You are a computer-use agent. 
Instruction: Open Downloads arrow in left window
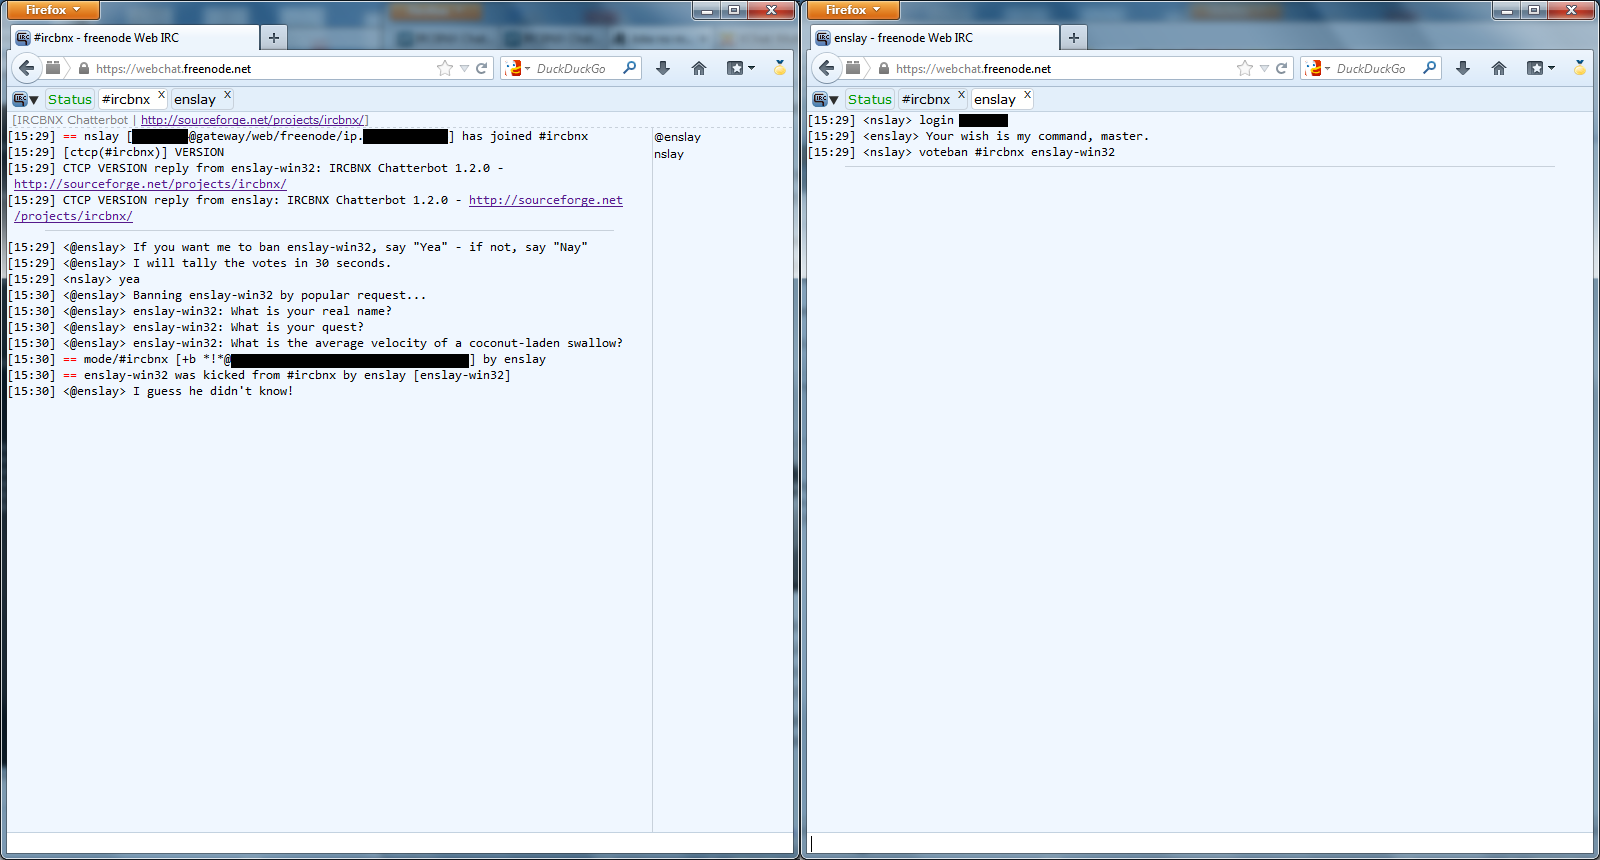[663, 68]
